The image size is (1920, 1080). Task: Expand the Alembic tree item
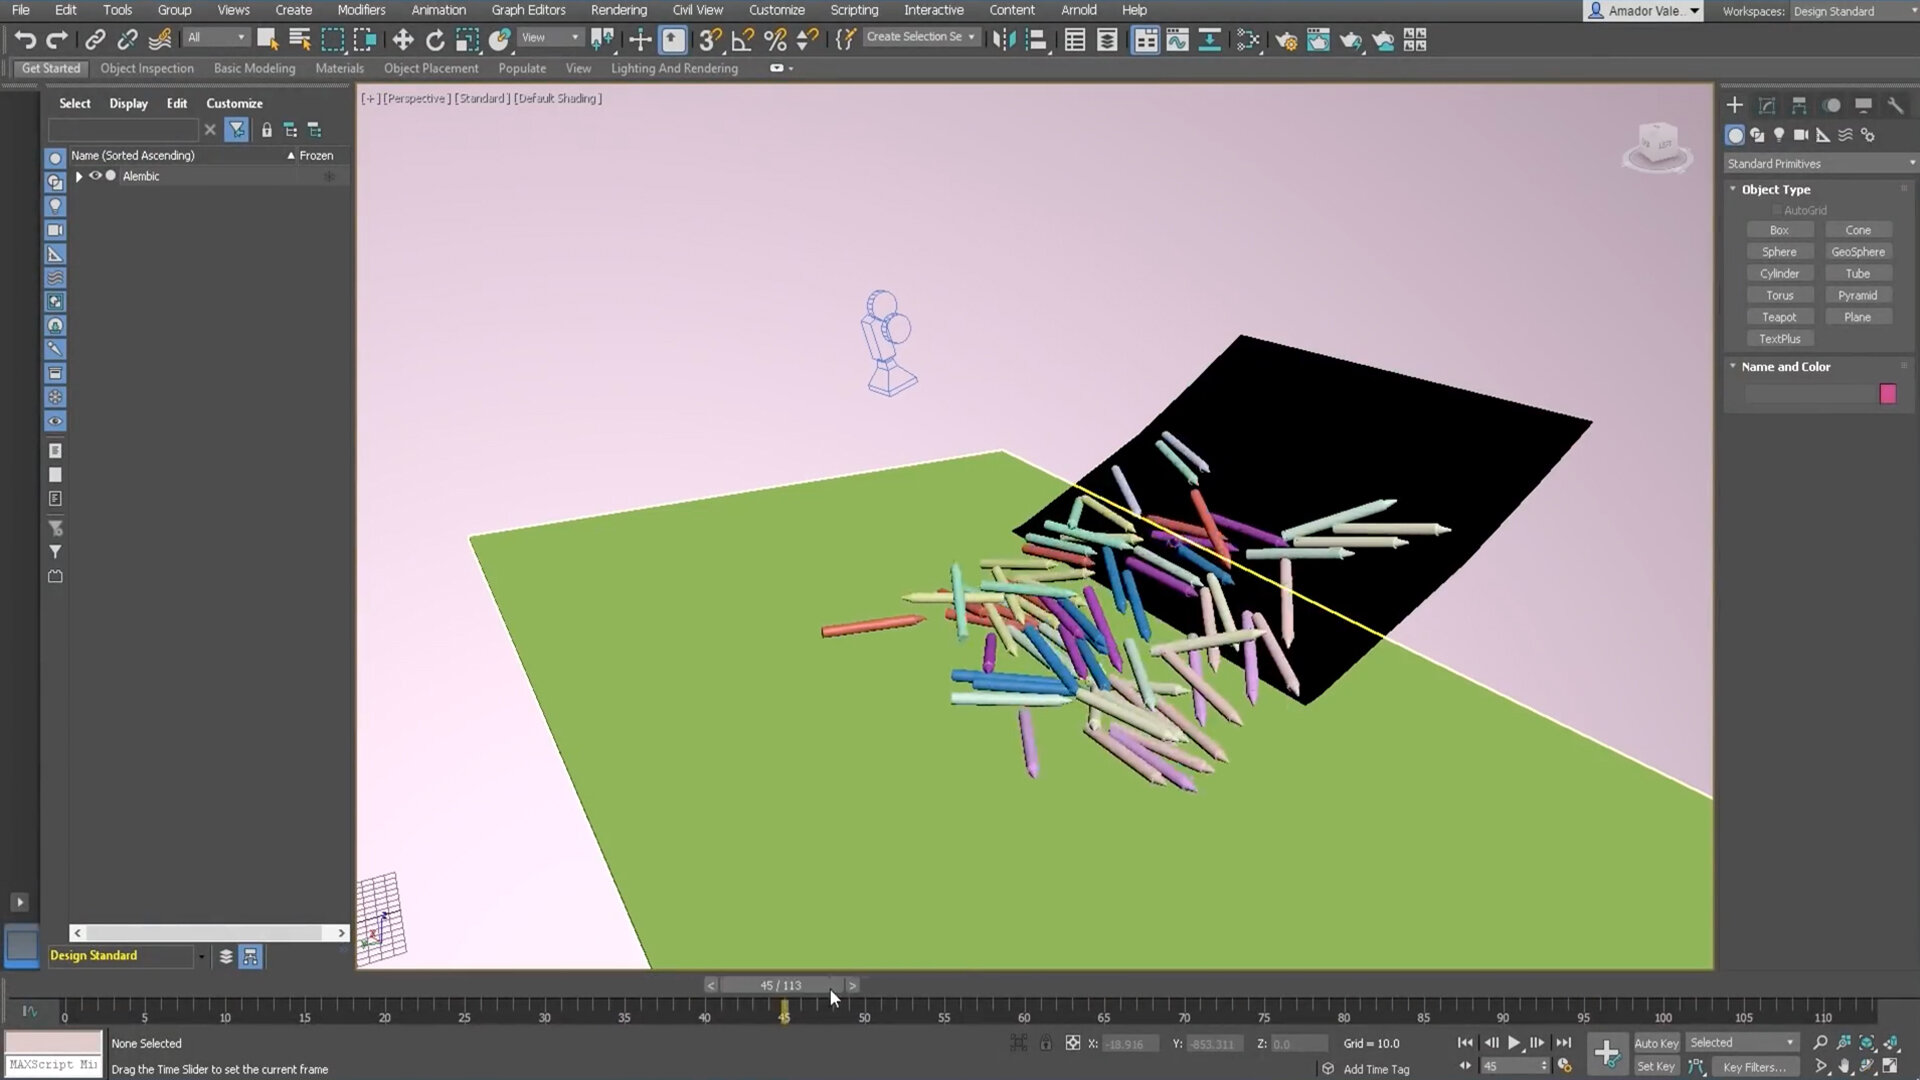tap(79, 176)
